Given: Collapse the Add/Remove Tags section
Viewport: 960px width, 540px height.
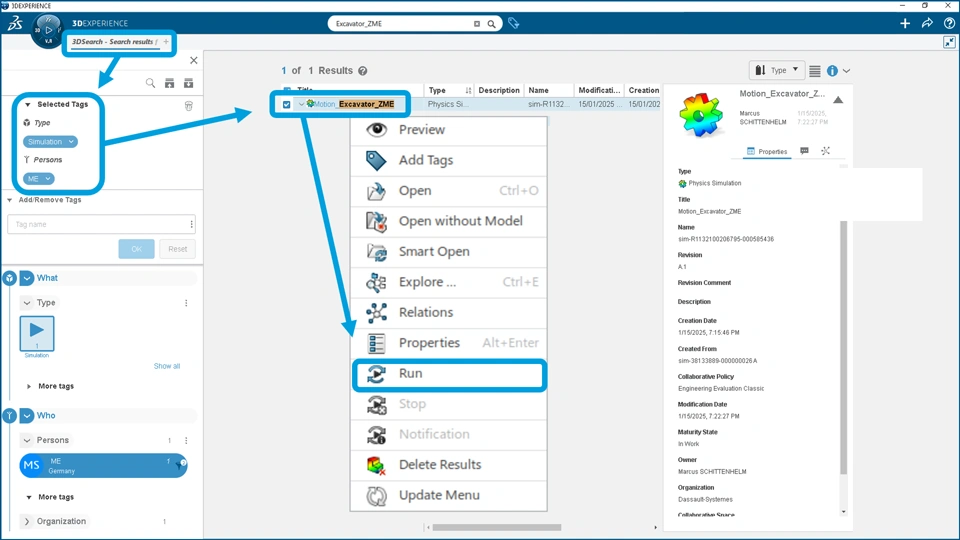Looking at the screenshot, I should (x=9, y=200).
